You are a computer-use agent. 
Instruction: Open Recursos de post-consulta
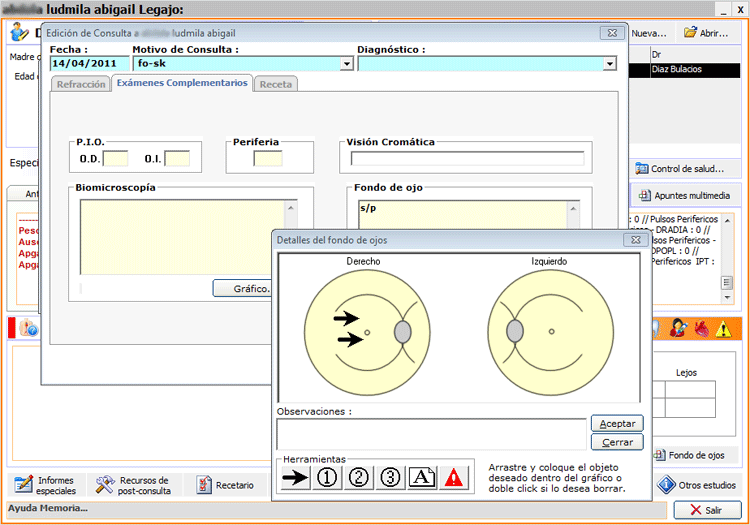point(134,486)
